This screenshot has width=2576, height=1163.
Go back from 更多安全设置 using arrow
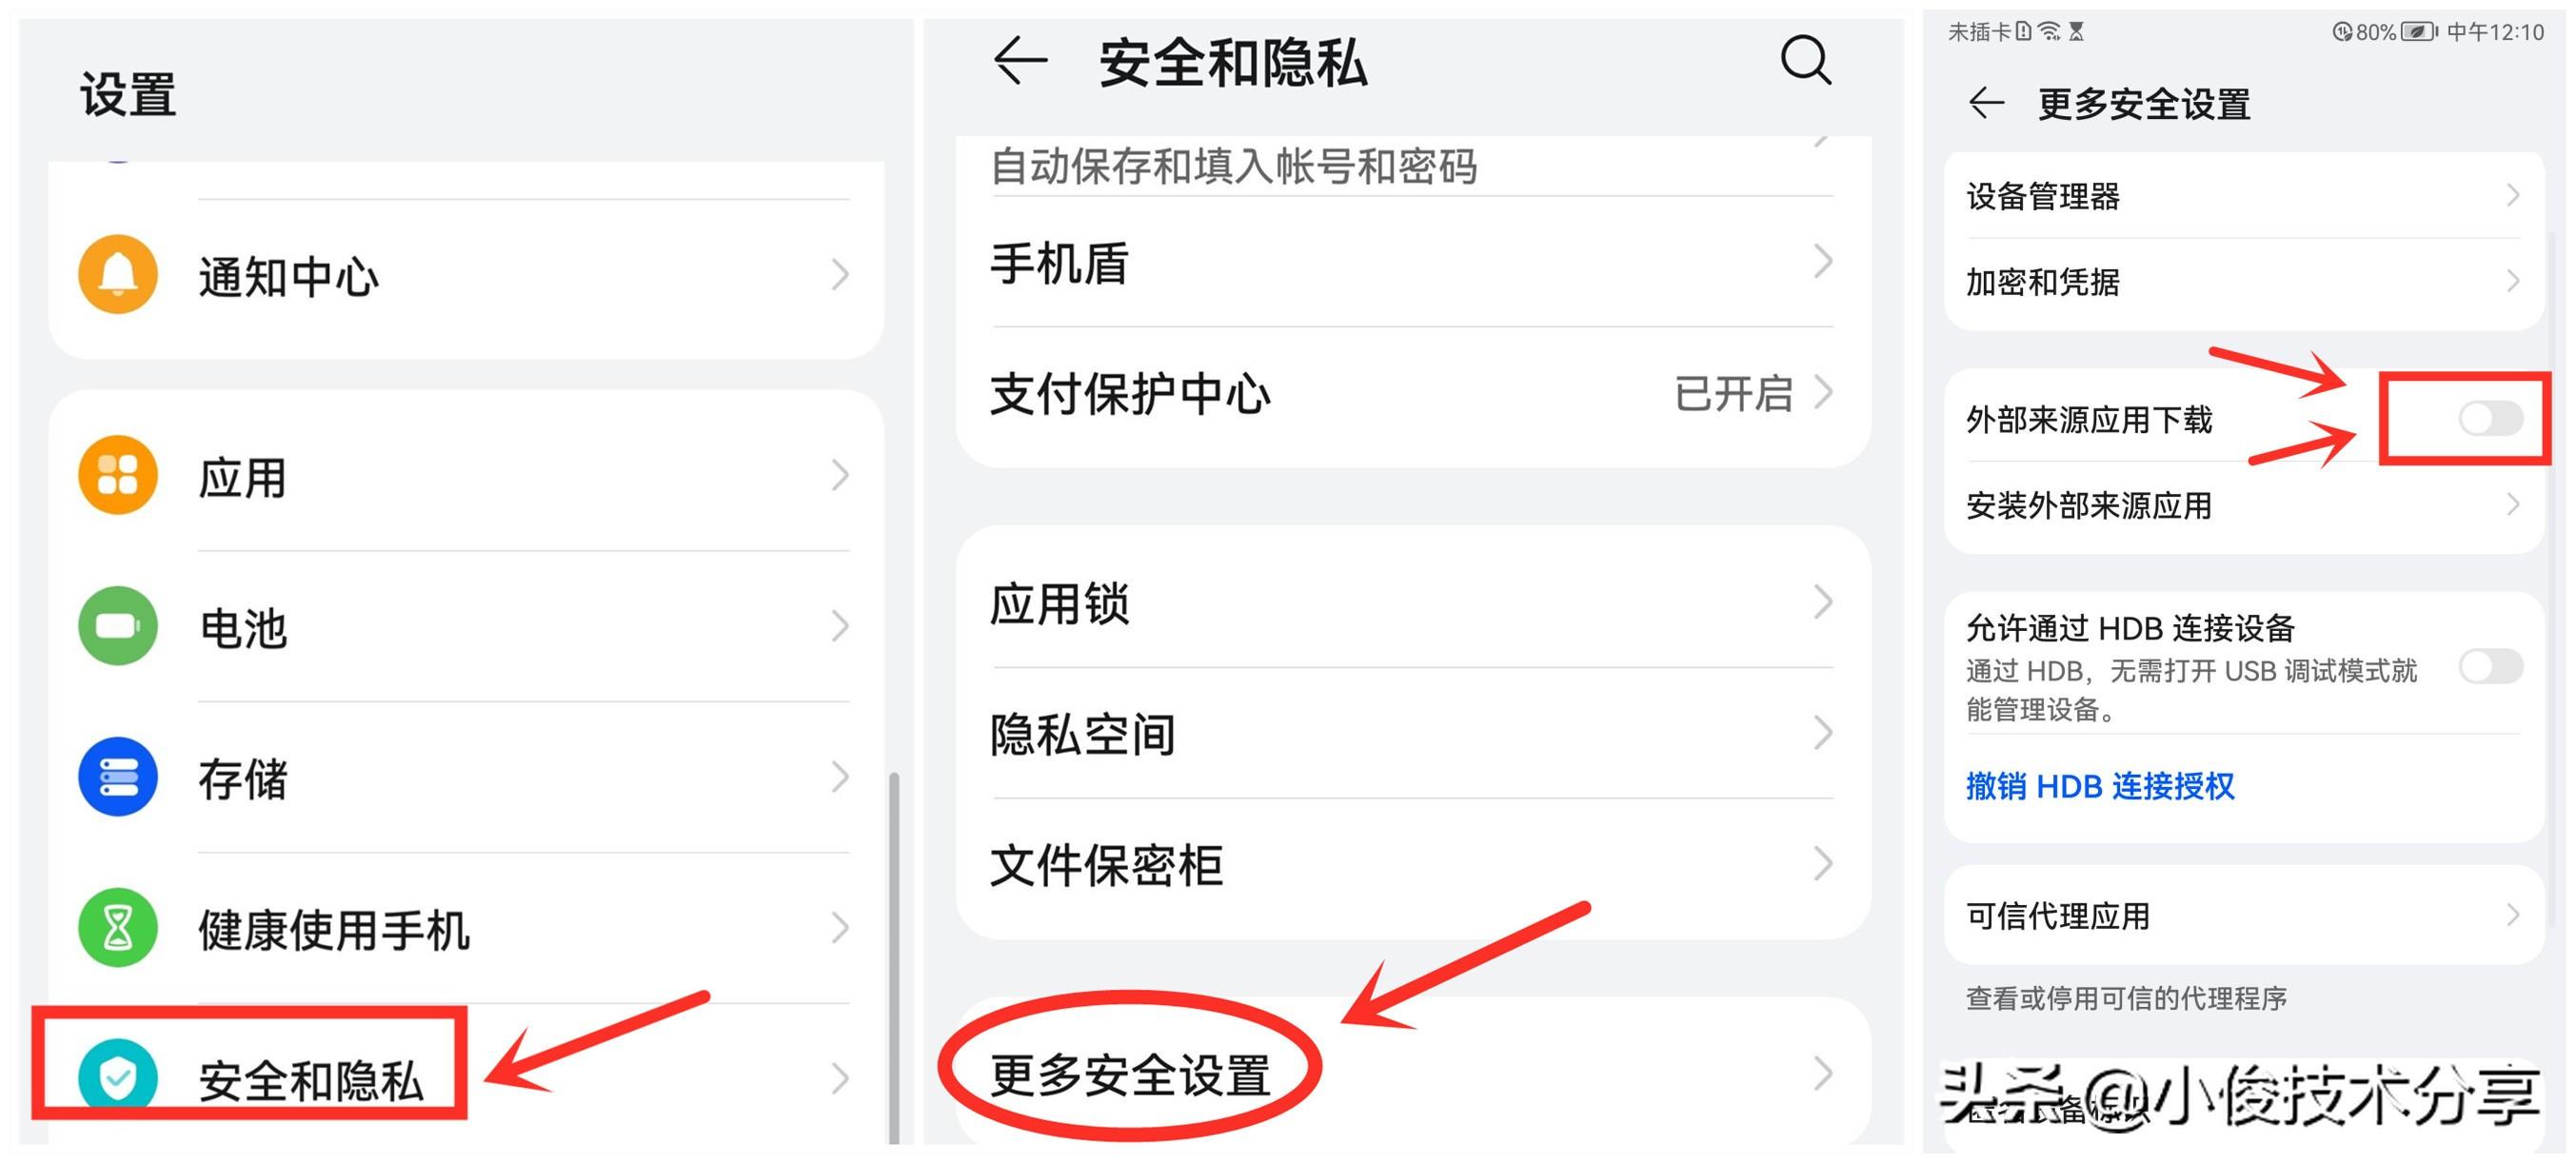point(1986,103)
